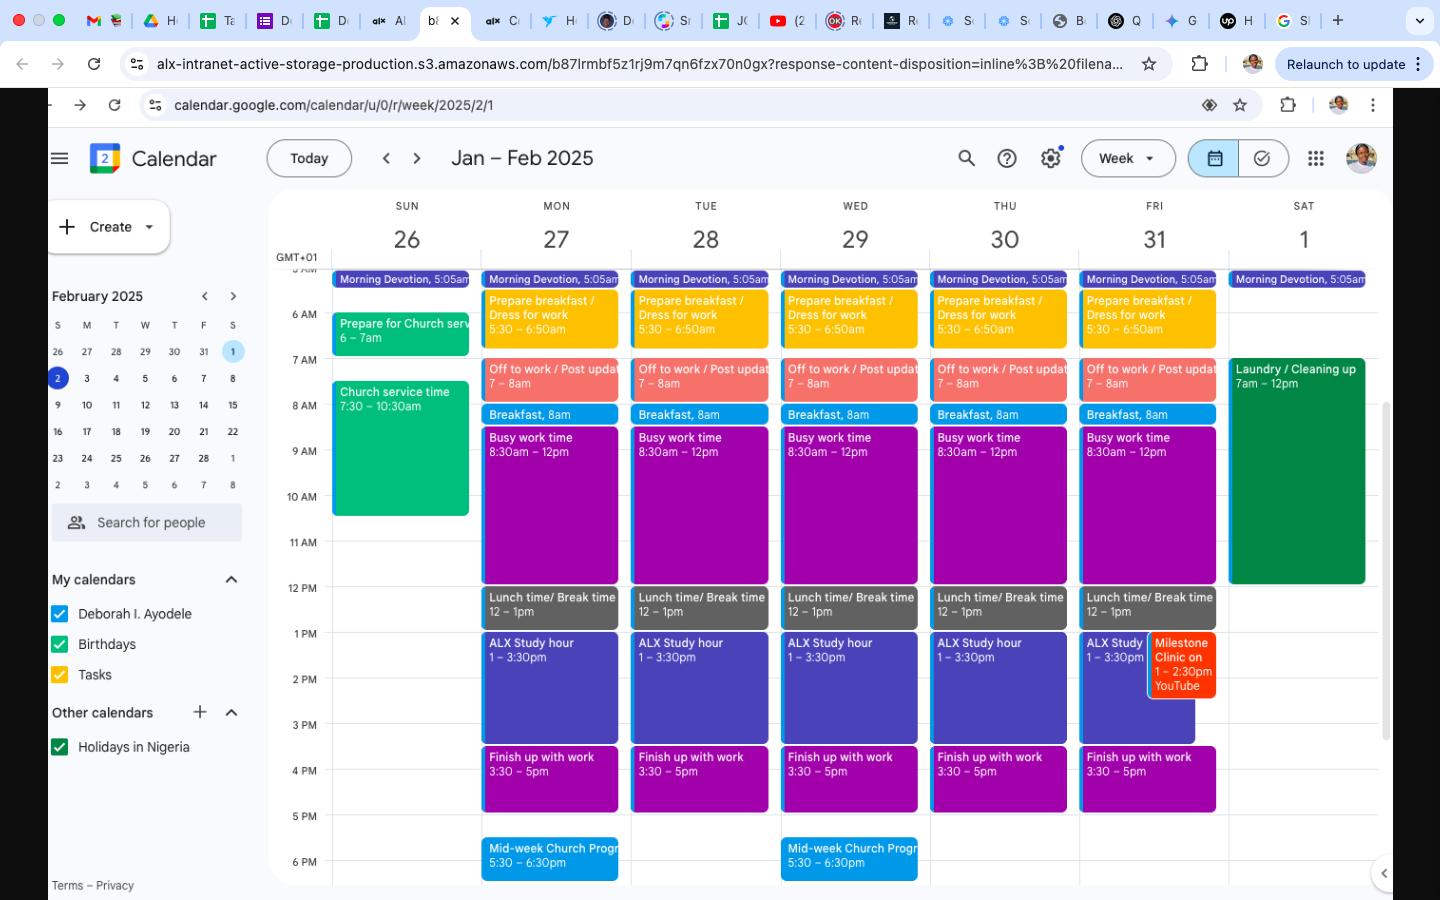Image resolution: width=1440 pixels, height=900 pixels.
Task: Open the Support help icon
Action: coord(1007,158)
